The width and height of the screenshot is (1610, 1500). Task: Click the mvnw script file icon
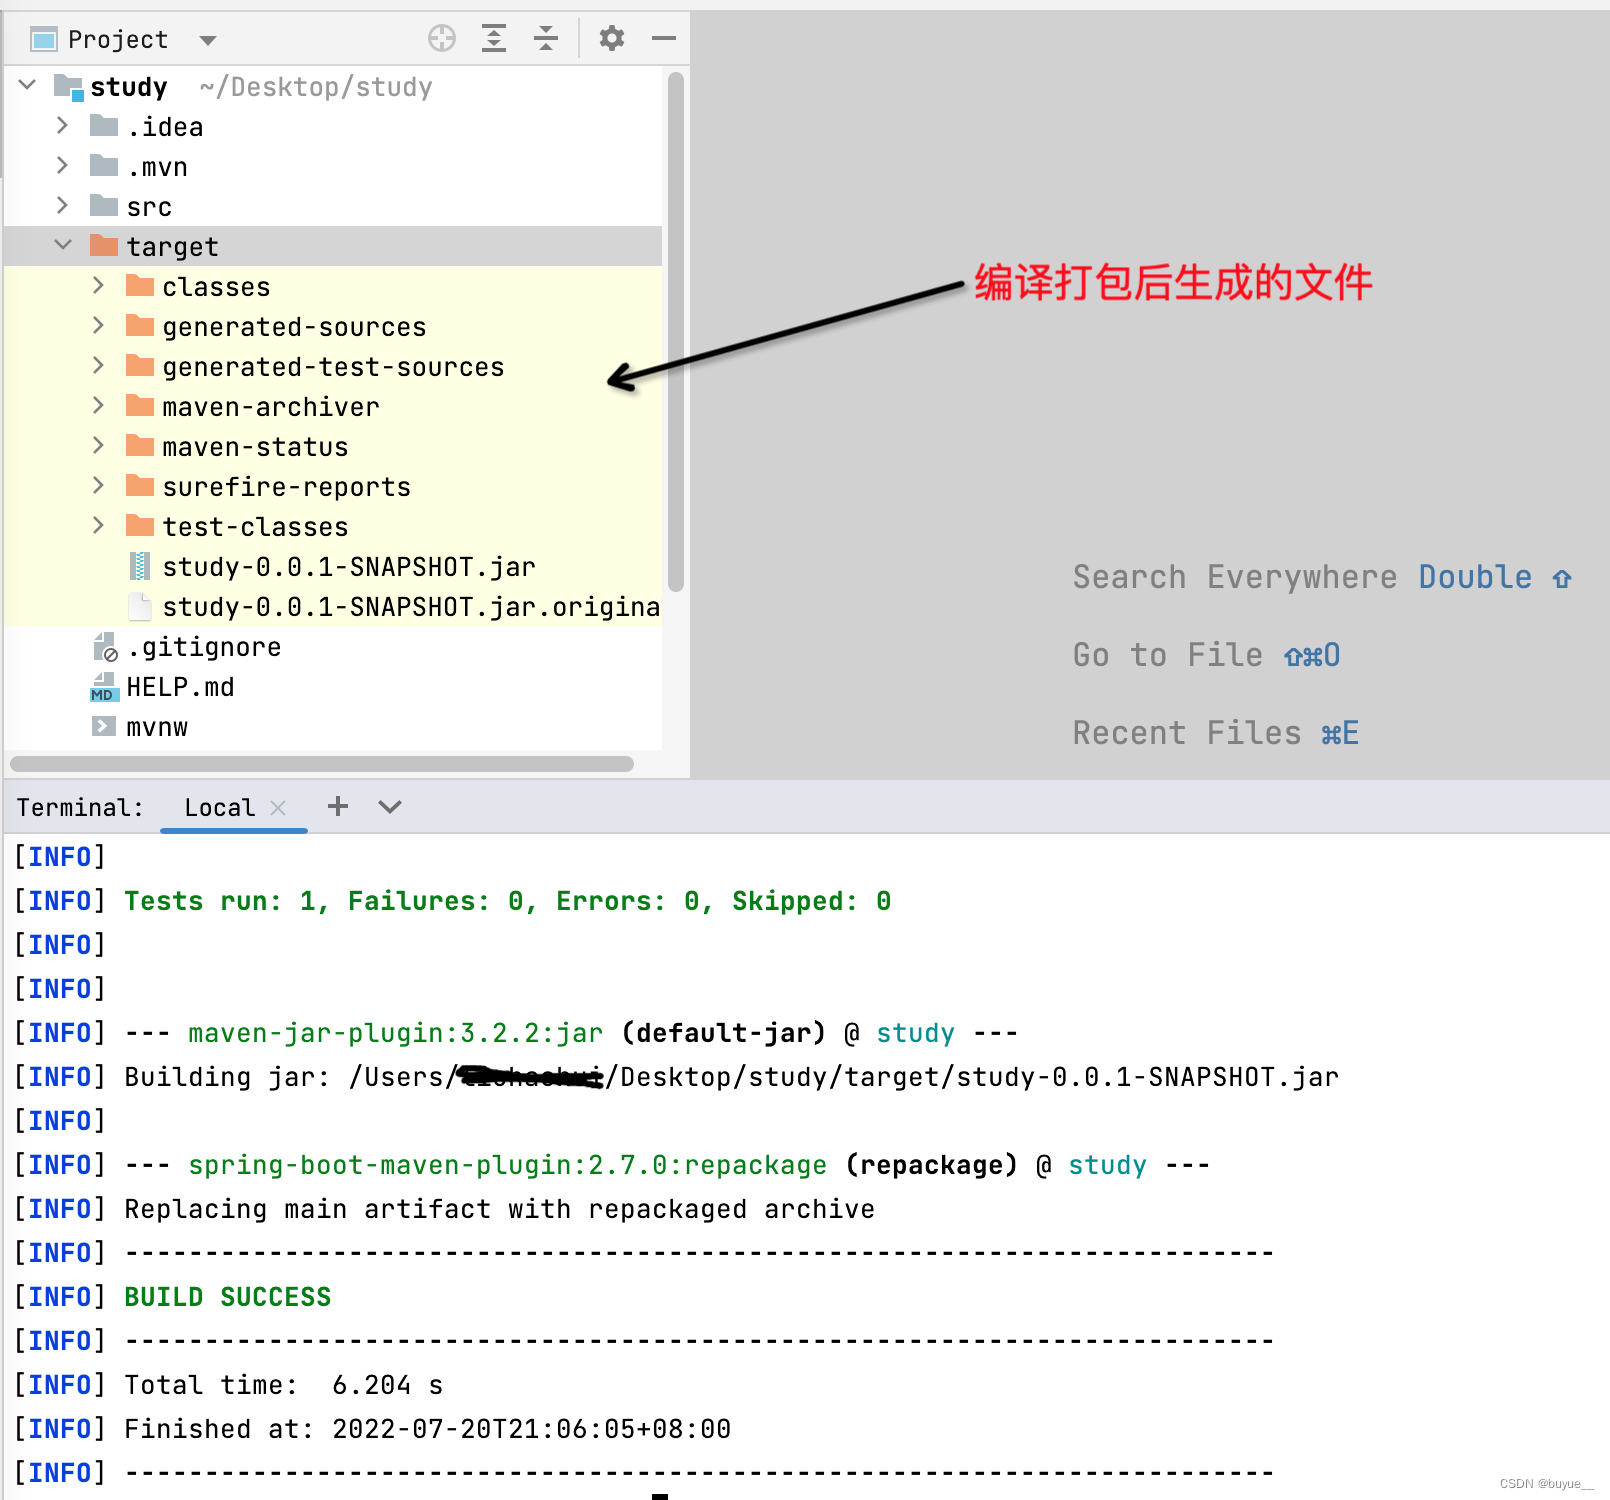[x=104, y=726]
